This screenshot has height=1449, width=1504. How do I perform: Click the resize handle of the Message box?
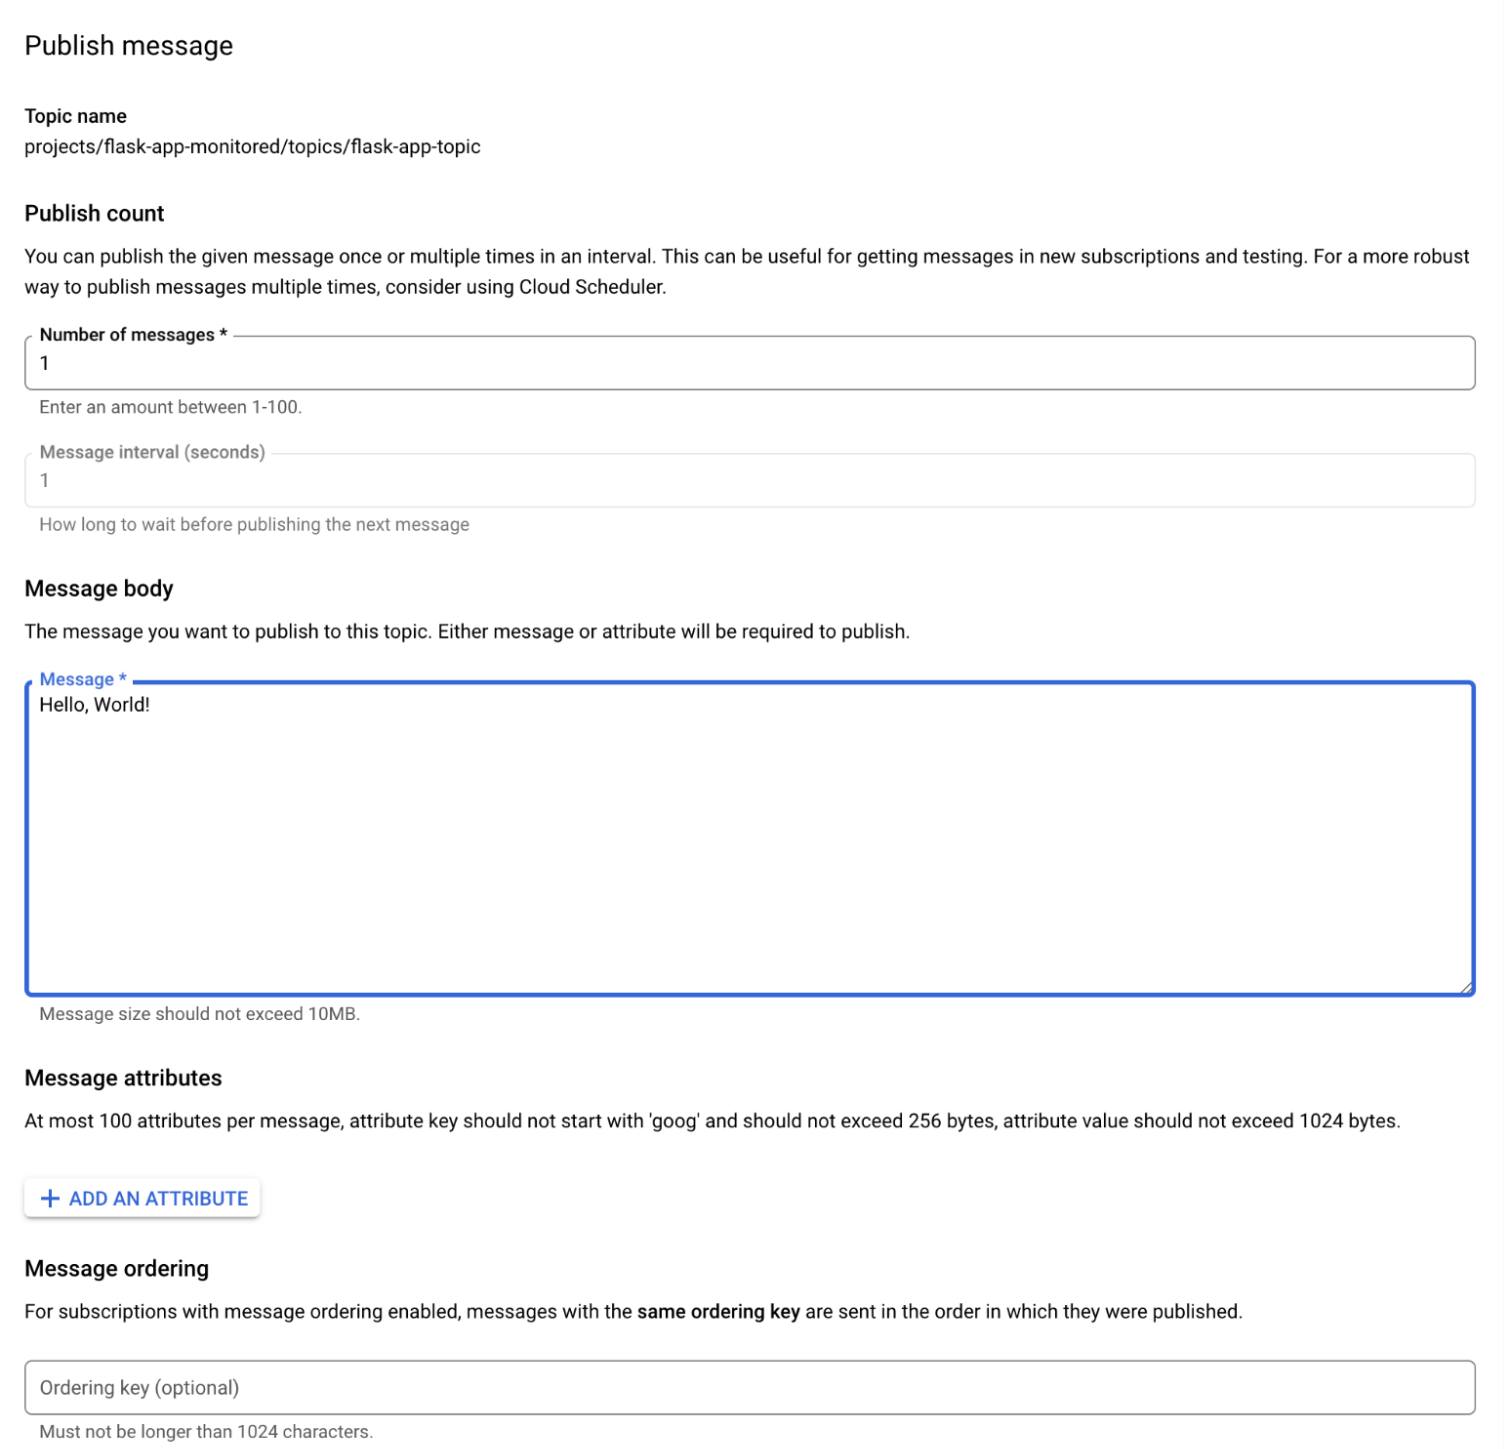pos(1466,984)
